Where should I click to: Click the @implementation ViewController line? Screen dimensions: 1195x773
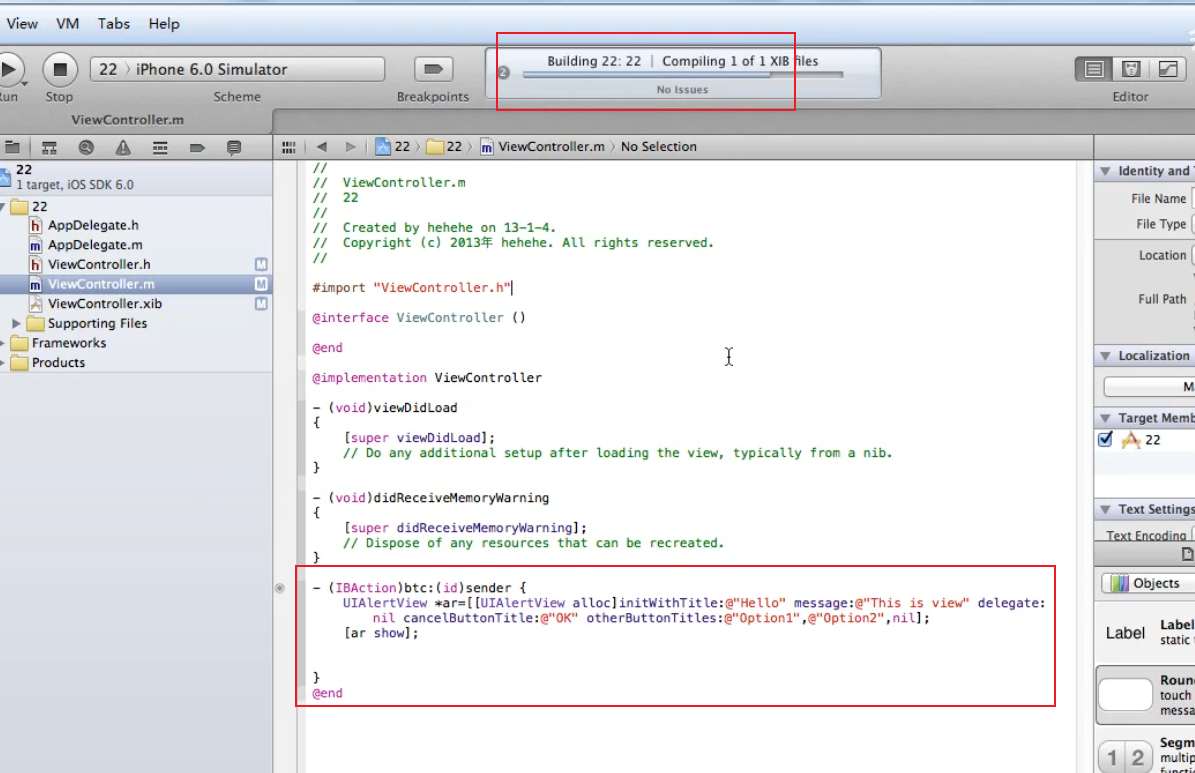tap(427, 377)
